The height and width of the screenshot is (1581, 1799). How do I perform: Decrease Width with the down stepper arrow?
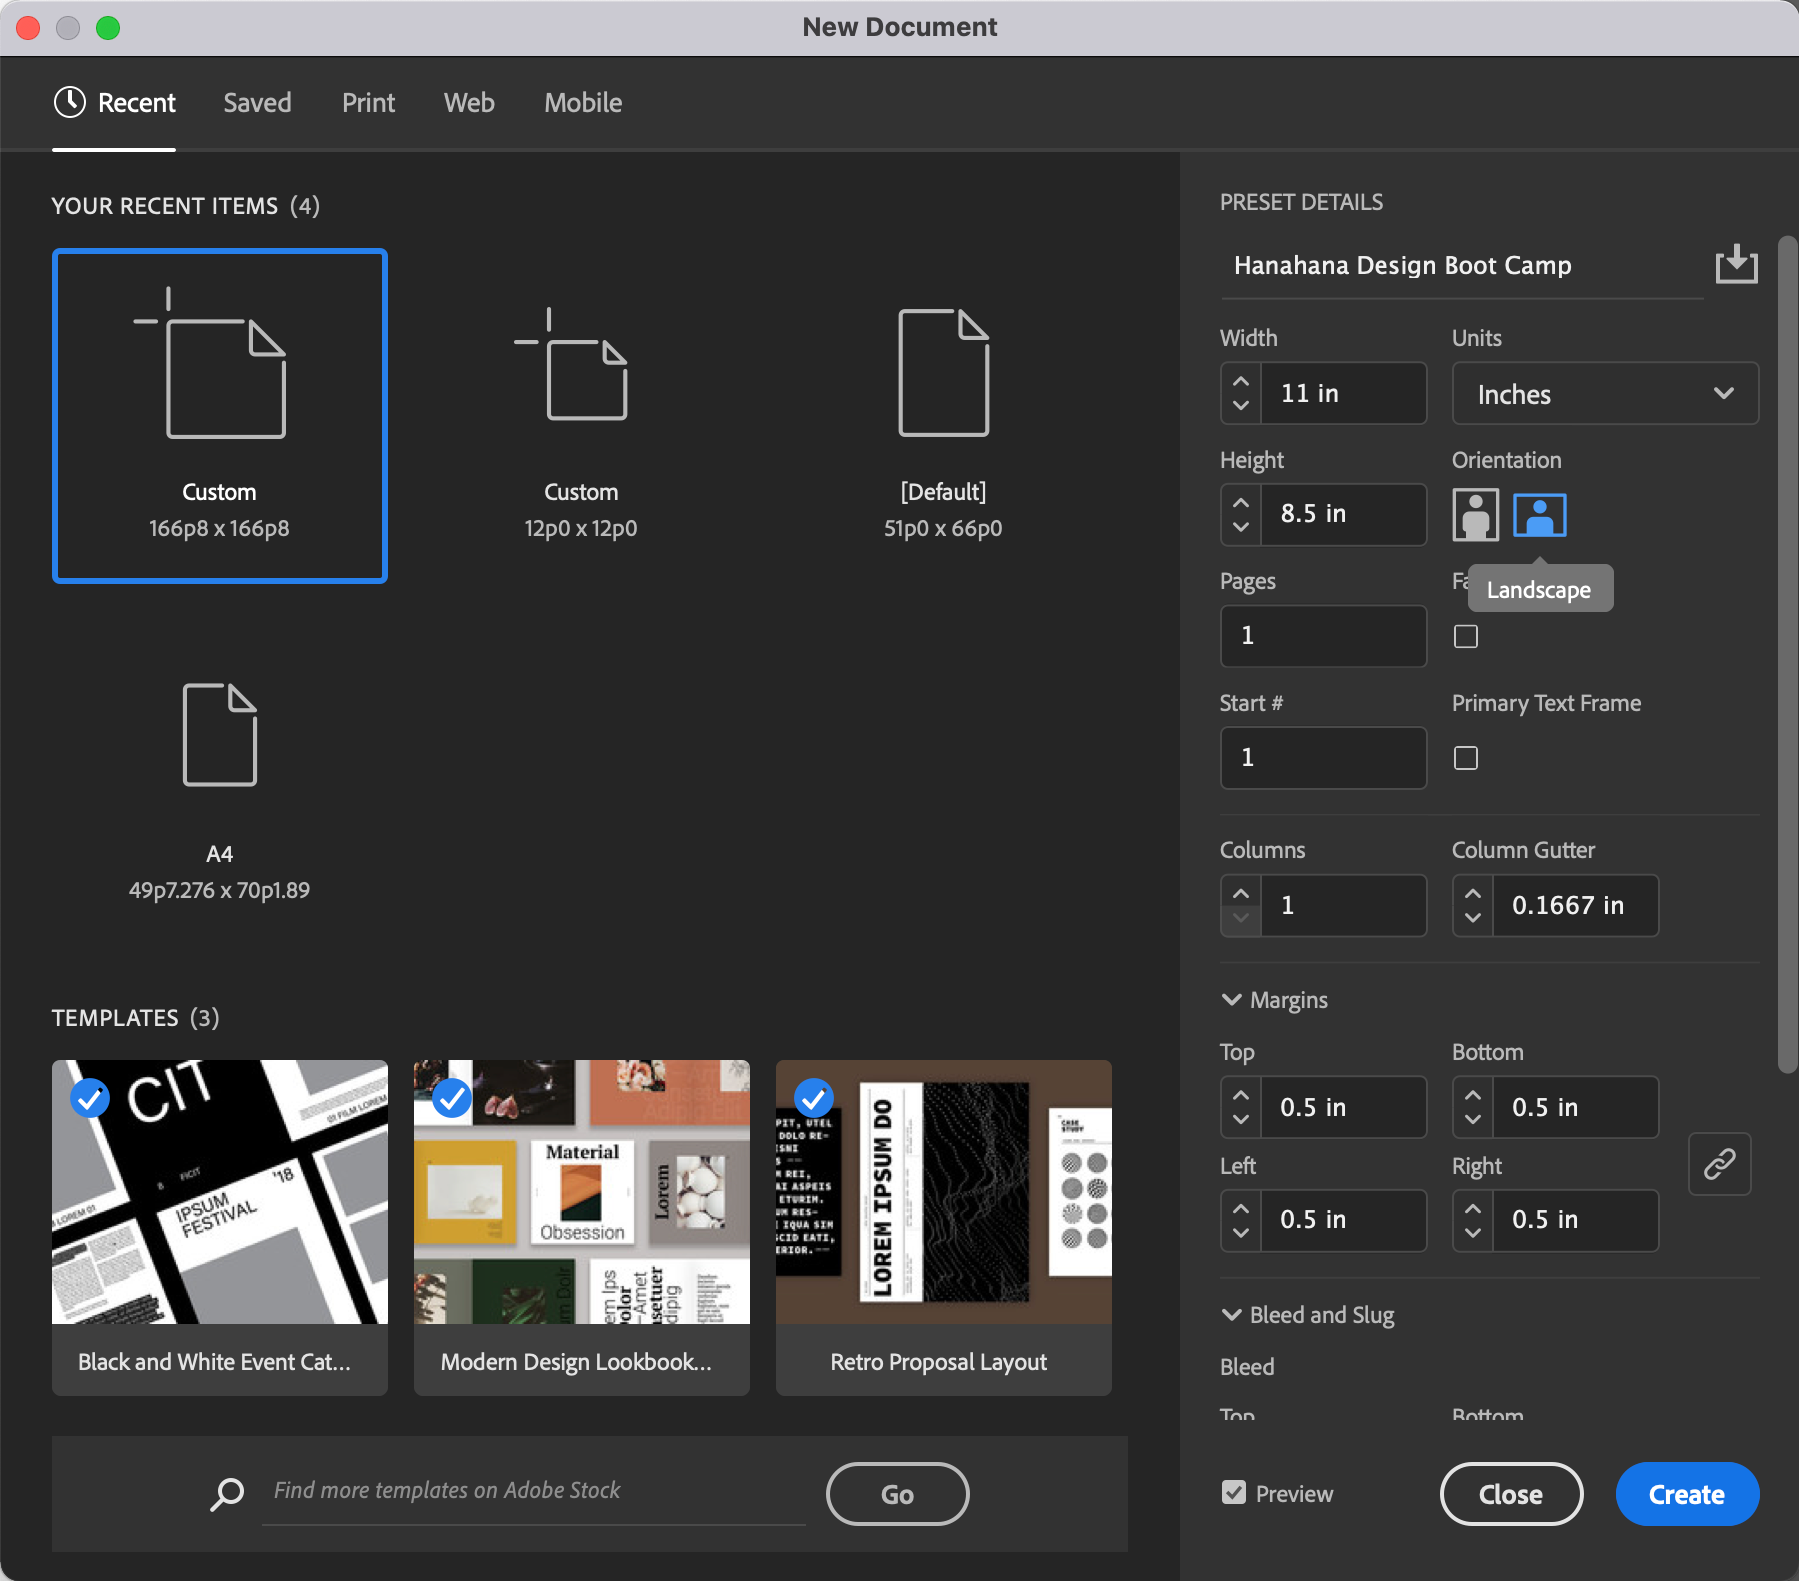(1241, 405)
